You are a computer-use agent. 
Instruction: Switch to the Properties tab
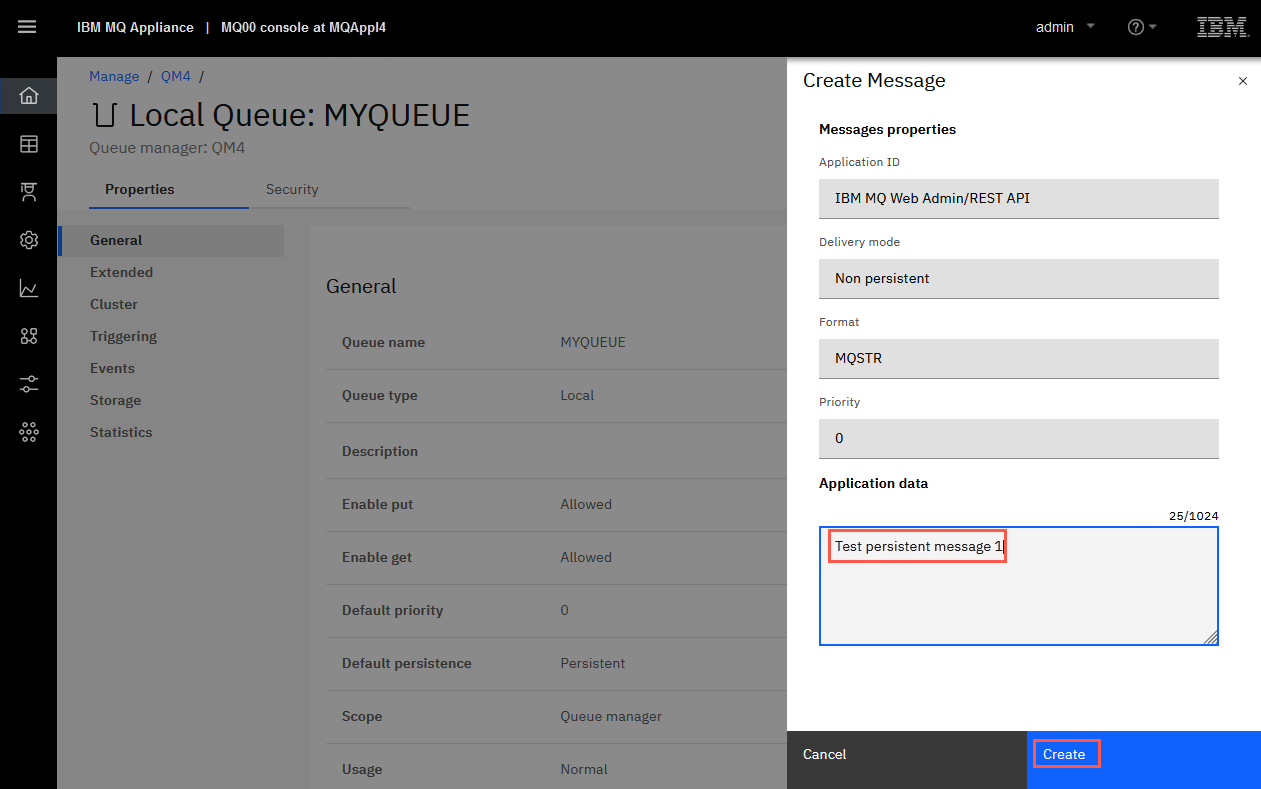coord(169,189)
